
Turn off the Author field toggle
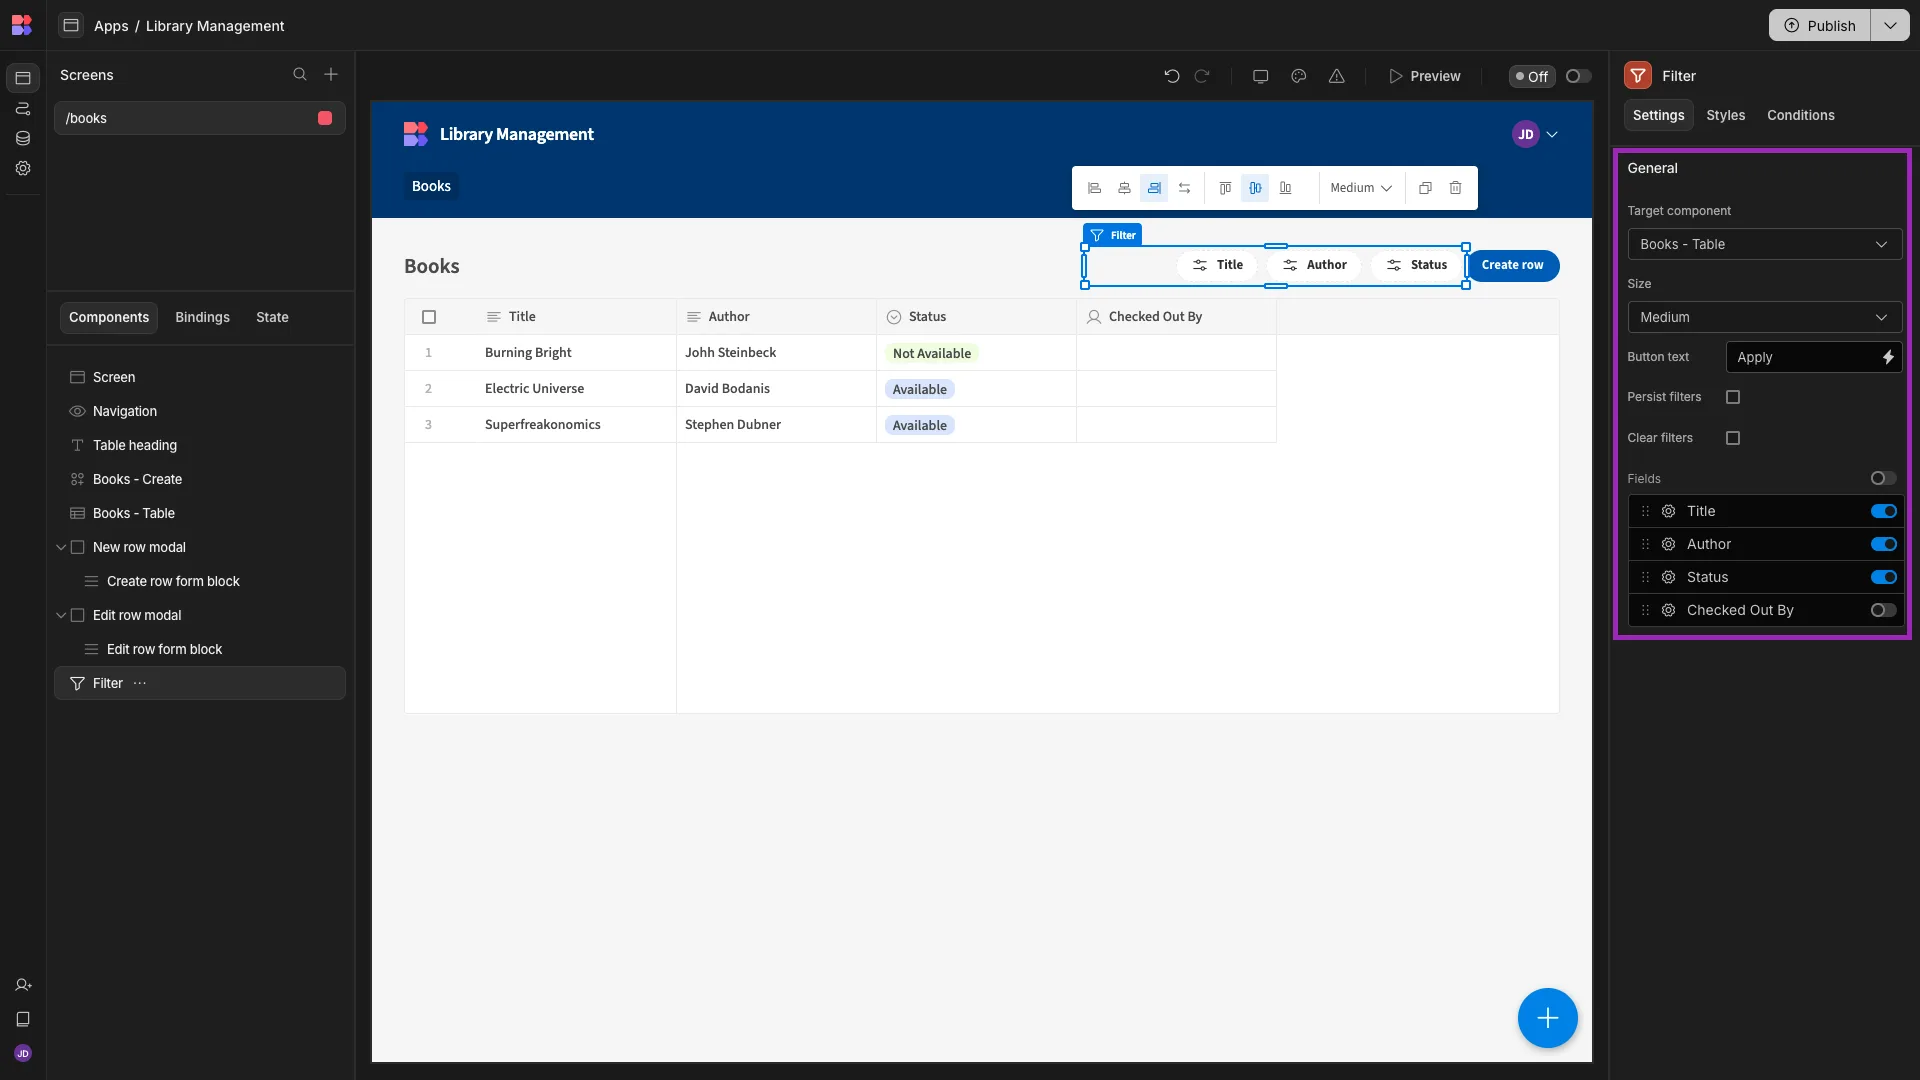1883,544
